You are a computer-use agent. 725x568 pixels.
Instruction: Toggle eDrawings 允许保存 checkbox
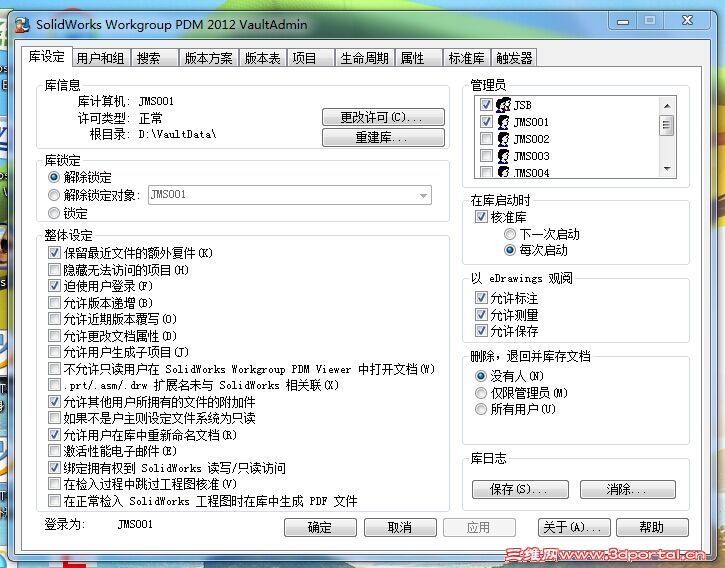pos(481,330)
